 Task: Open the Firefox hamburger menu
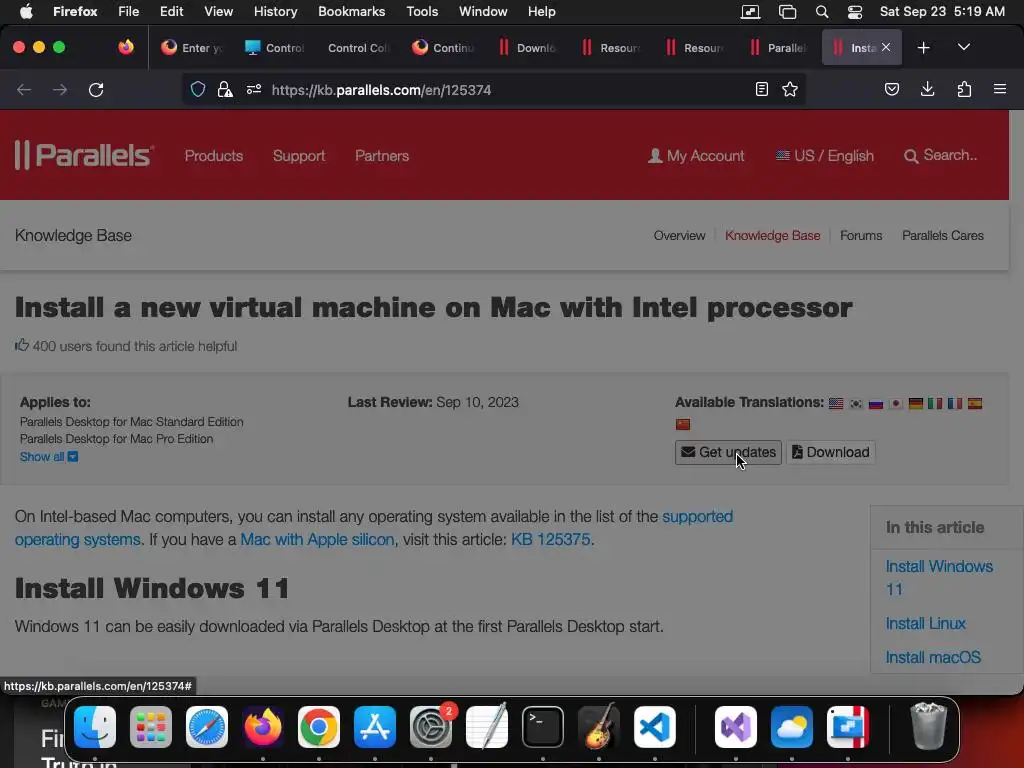(1000, 89)
